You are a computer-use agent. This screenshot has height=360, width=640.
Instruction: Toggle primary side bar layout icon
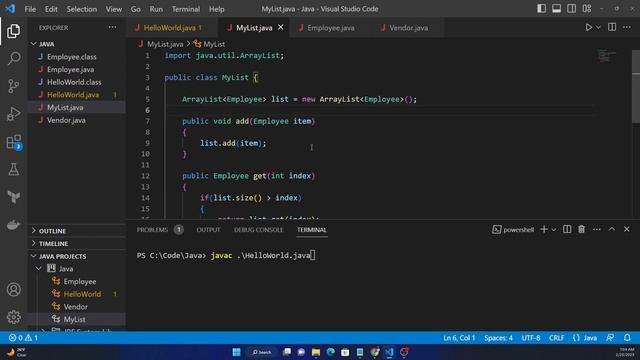(541, 9)
